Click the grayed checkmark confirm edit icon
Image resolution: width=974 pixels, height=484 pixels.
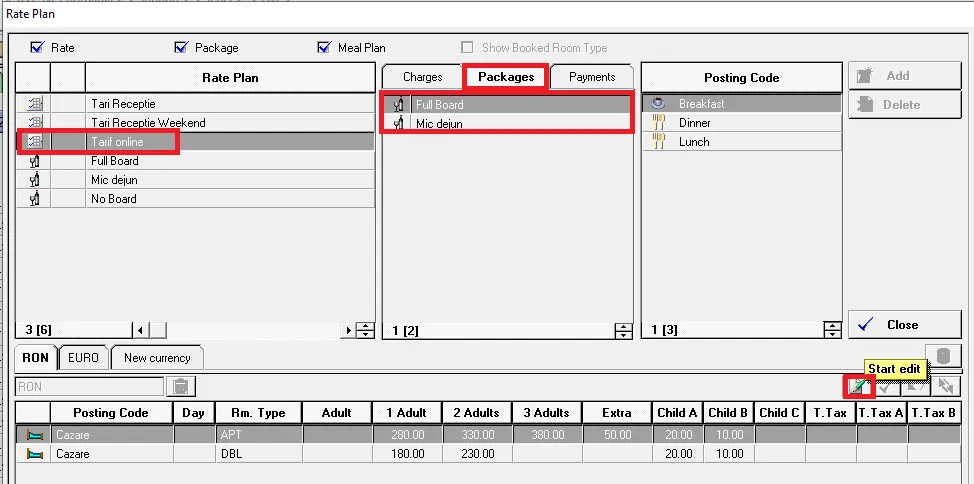pos(886,386)
